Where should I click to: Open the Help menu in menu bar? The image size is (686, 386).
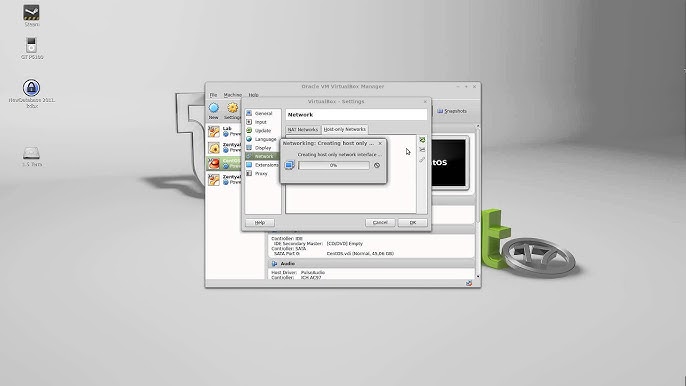[x=254, y=95]
